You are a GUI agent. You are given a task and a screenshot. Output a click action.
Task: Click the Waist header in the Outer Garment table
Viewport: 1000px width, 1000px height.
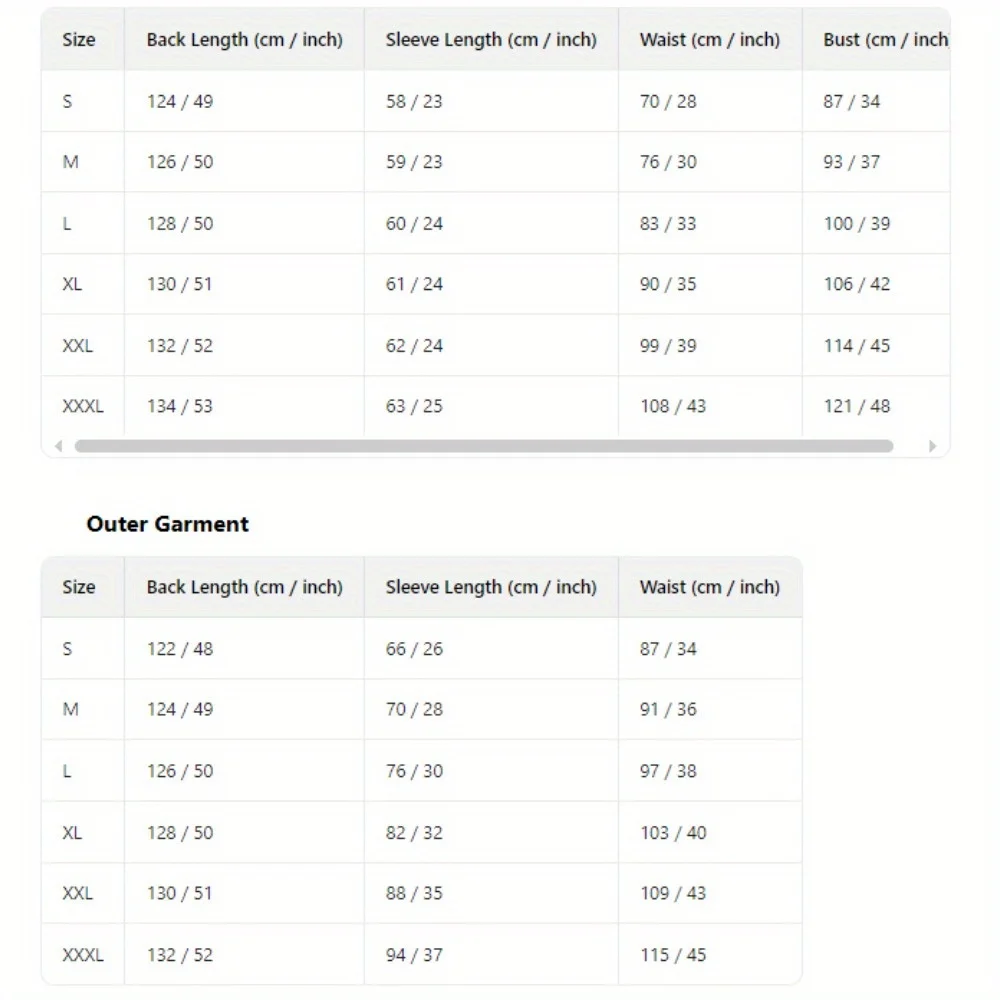click(x=709, y=587)
